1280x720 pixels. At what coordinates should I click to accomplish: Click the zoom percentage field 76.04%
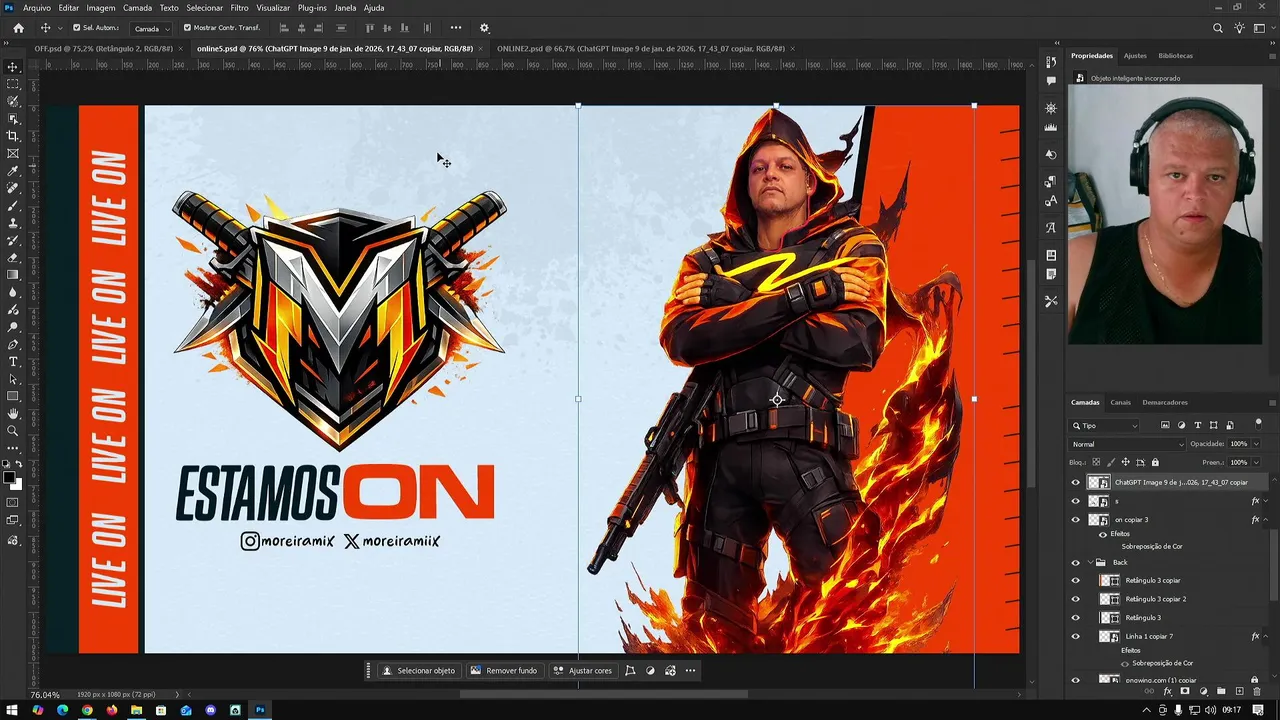tap(45, 694)
